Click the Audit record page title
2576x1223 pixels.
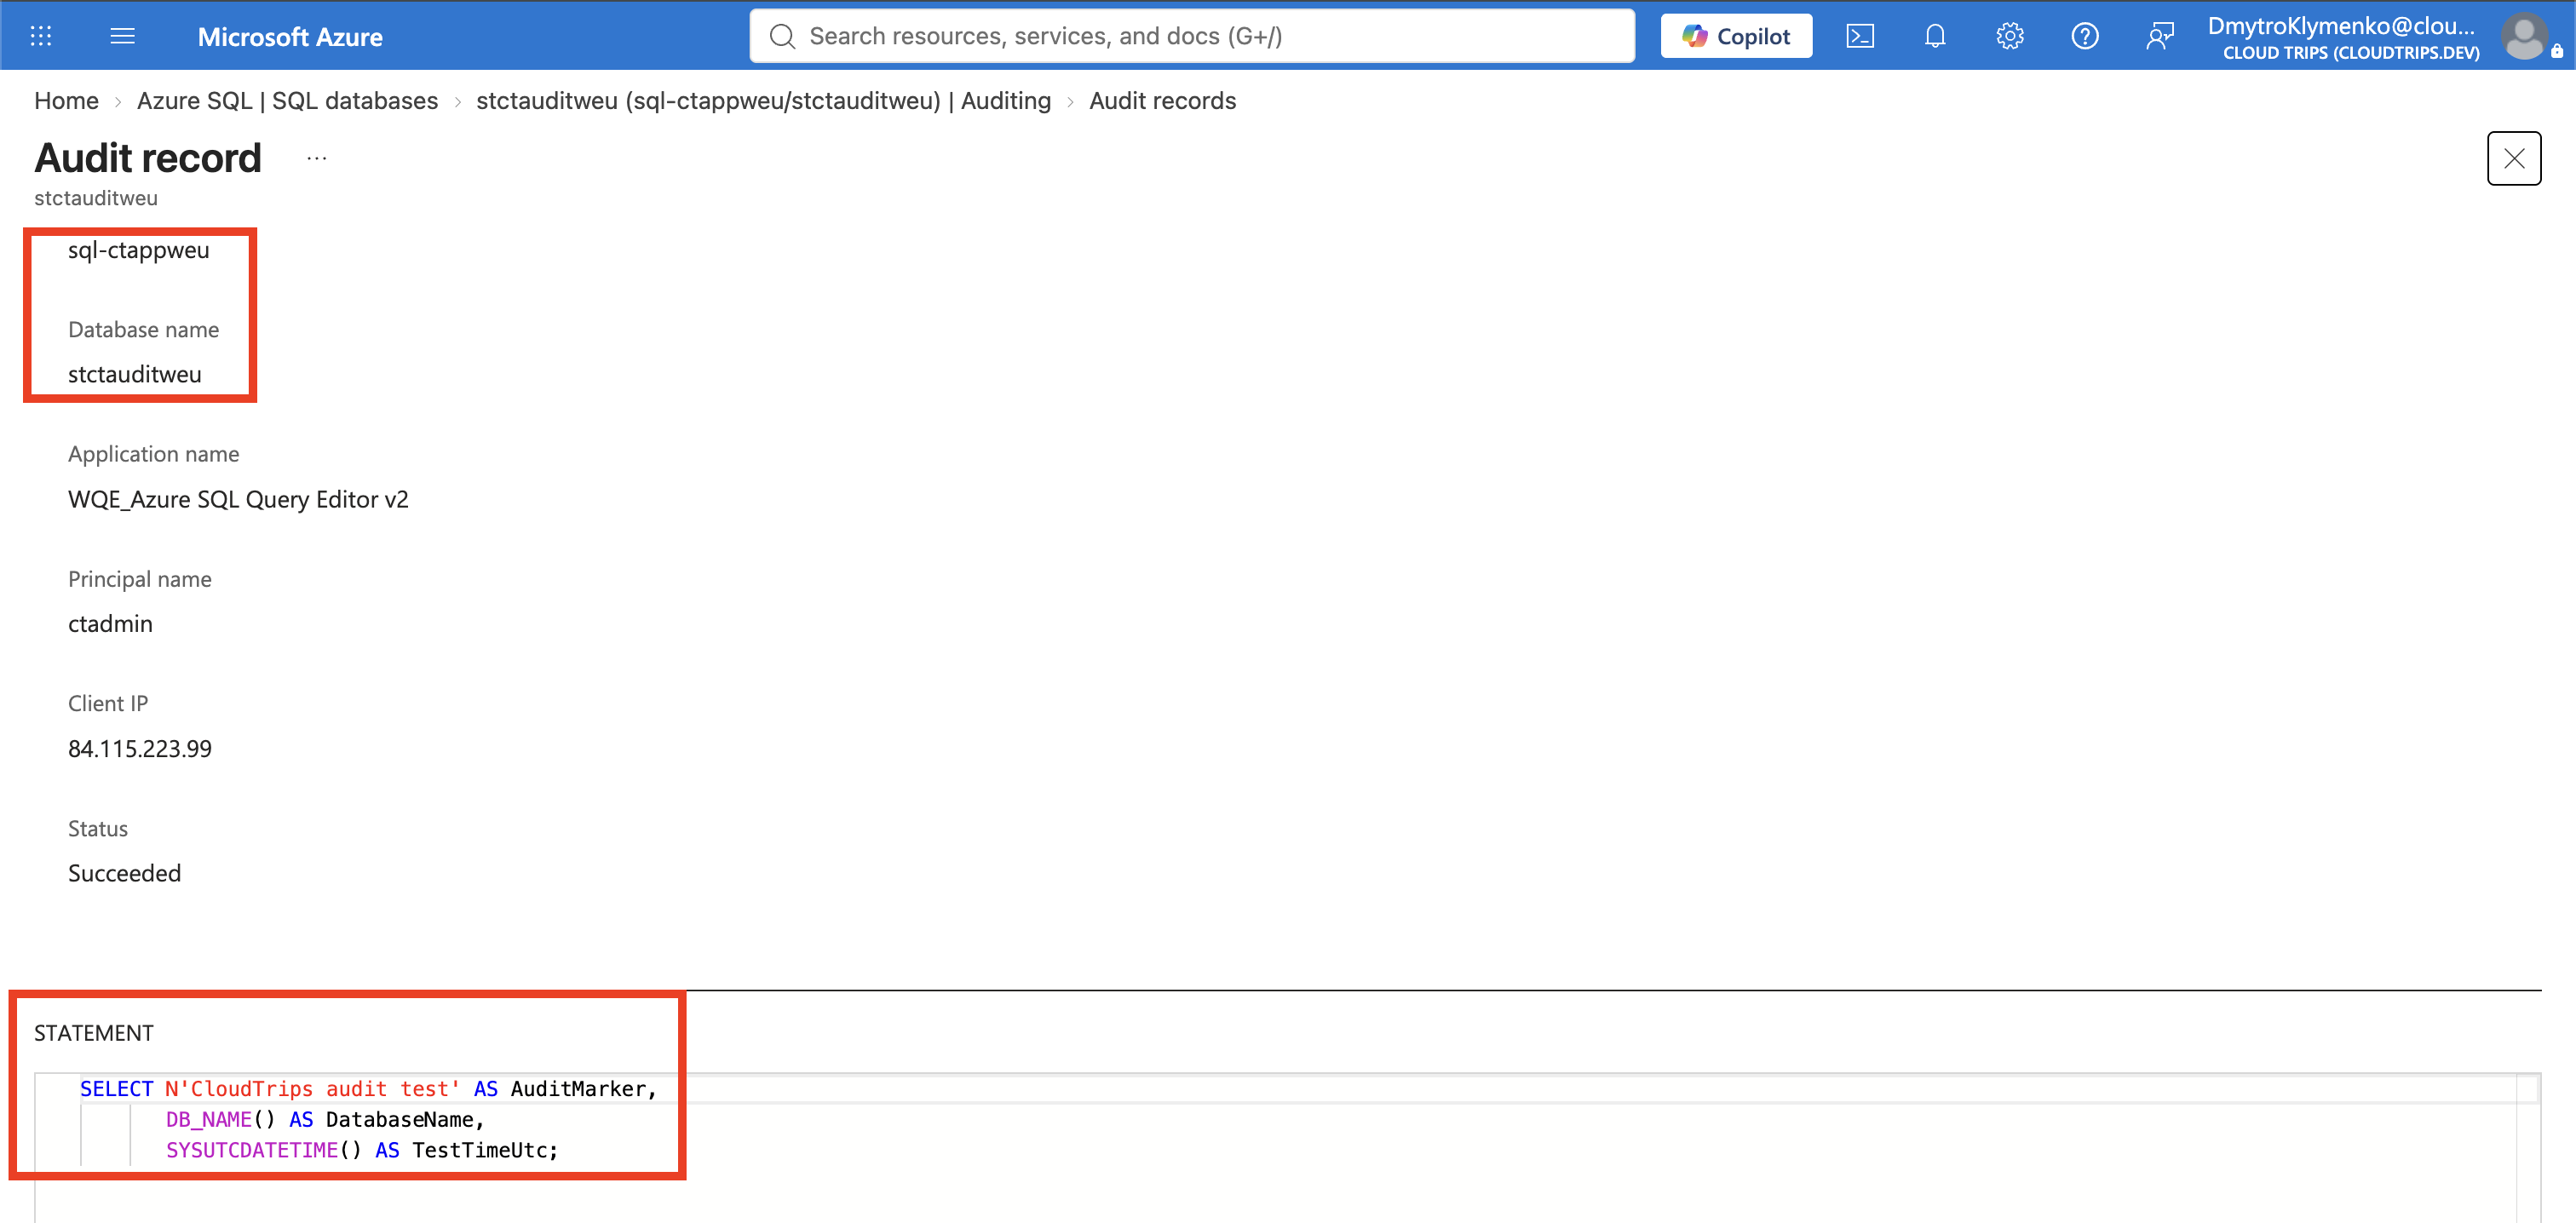pyautogui.click(x=148, y=157)
